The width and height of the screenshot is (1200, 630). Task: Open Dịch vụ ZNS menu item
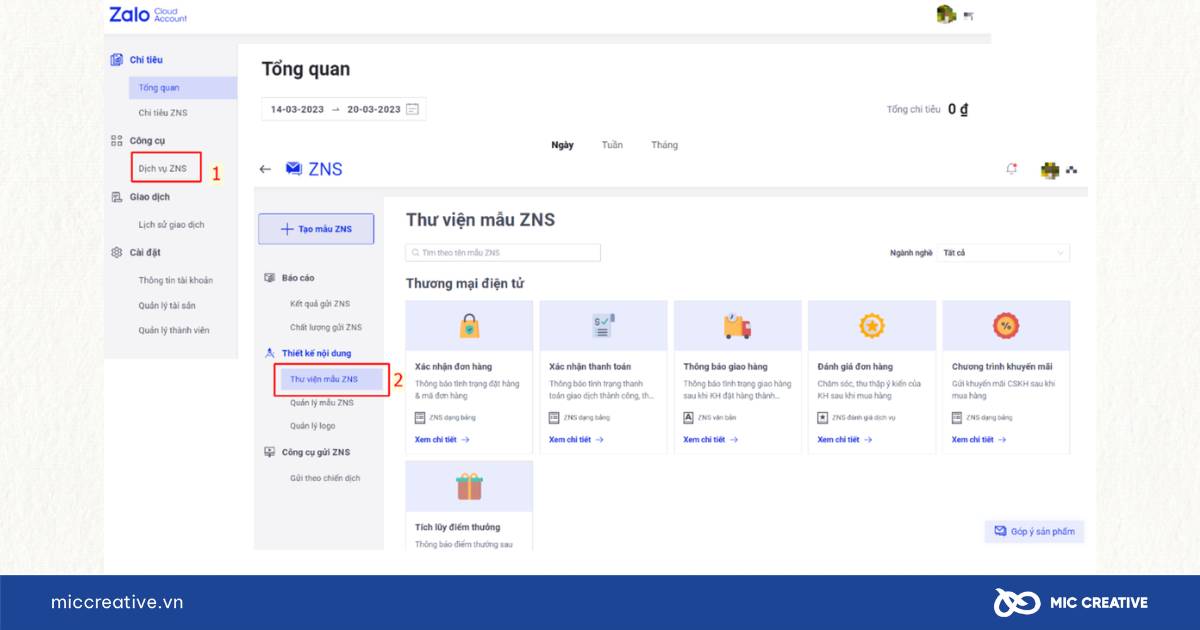point(163,168)
